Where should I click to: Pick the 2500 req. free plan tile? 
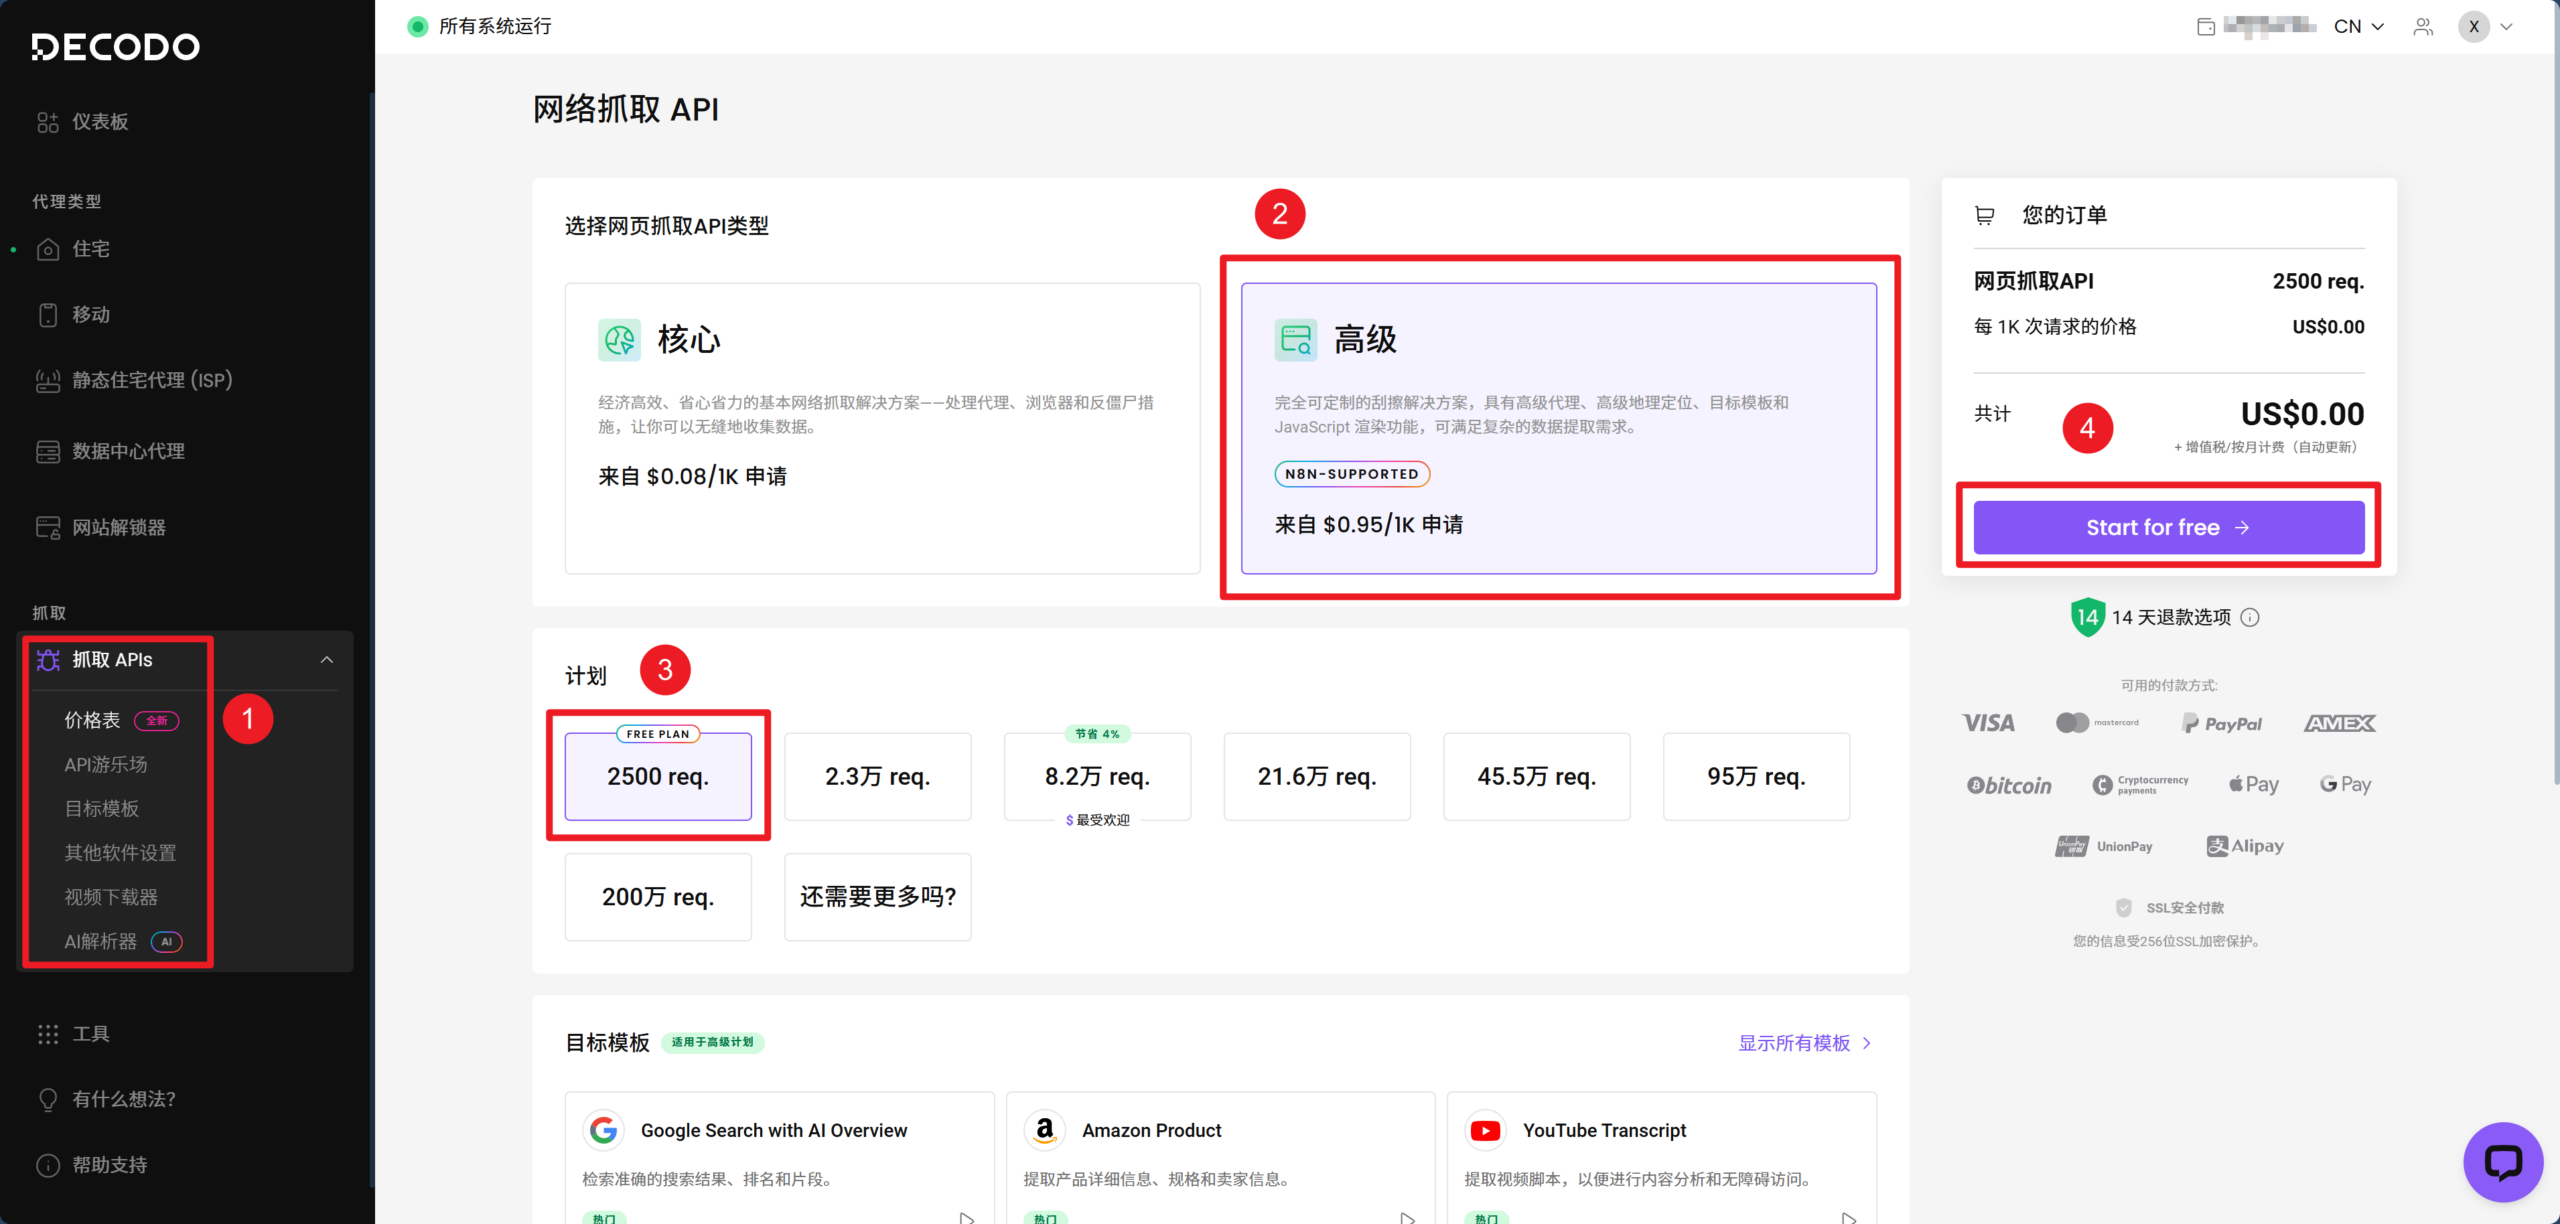657,776
